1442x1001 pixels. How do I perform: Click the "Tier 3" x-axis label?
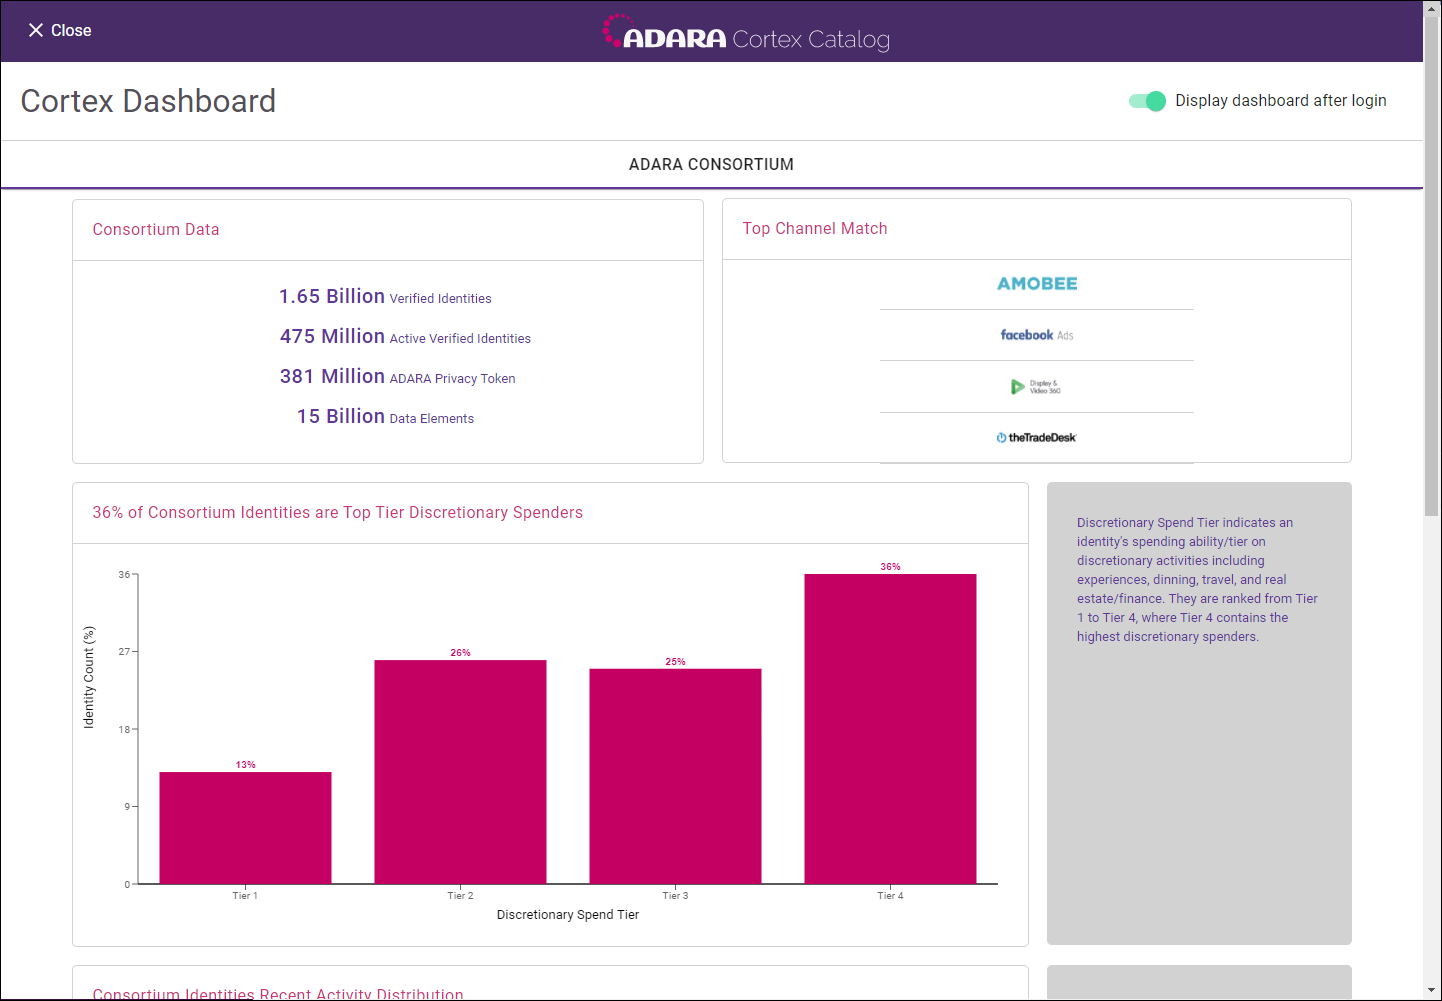tap(675, 896)
